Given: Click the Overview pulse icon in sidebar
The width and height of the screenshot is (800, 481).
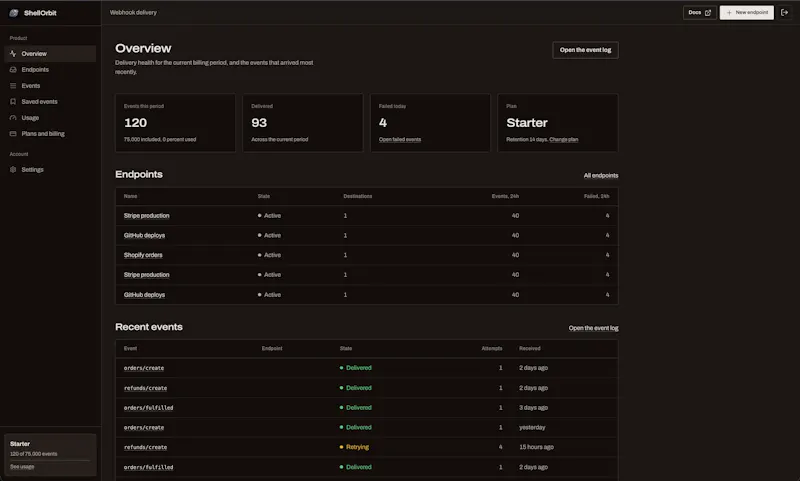Looking at the screenshot, I should (x=13, y=54).
